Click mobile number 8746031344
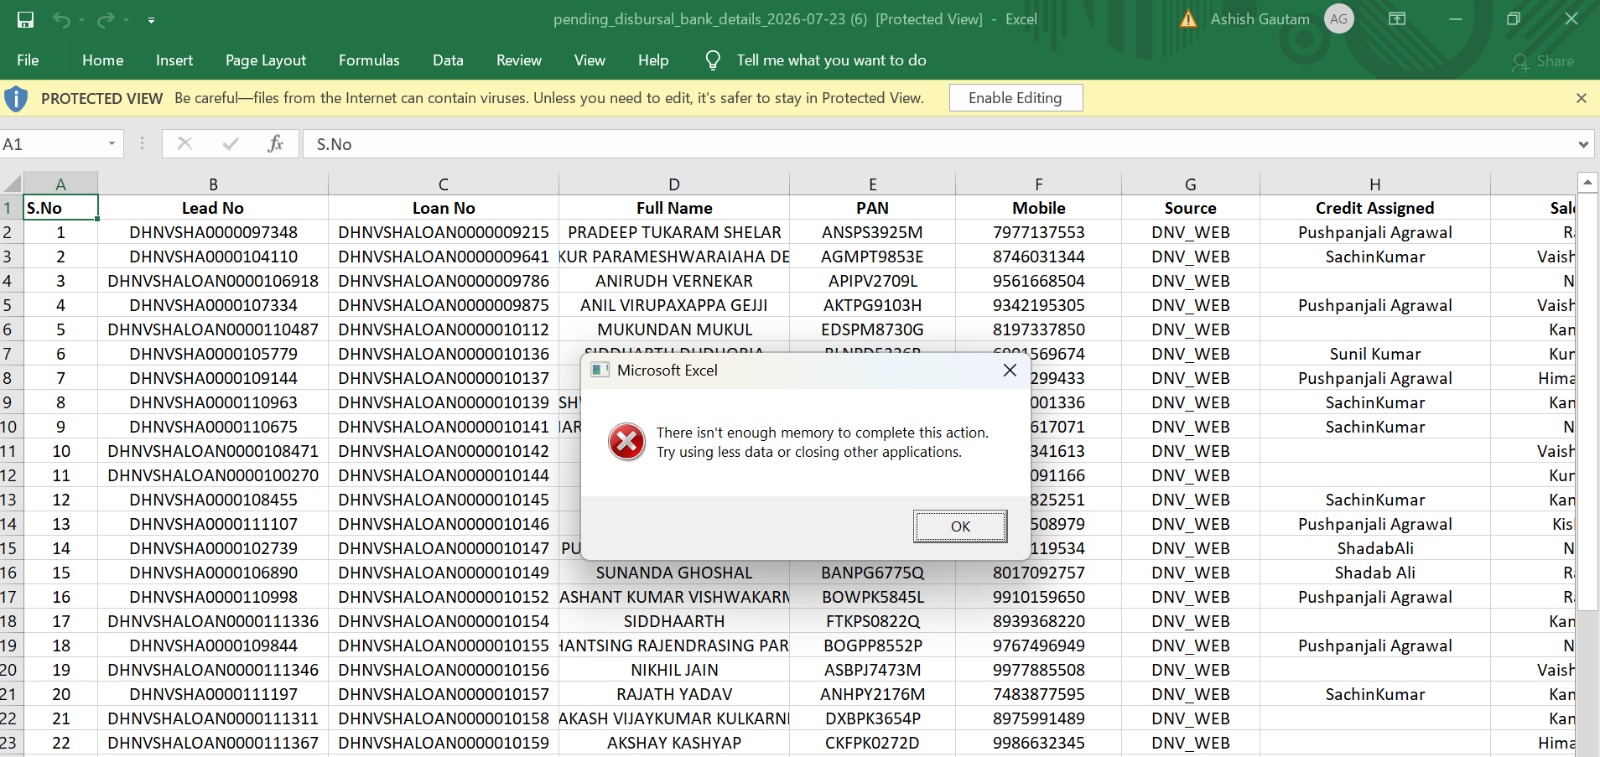Image resolution: width=1600 pixels, height=757 pixels. (1038, 257)
